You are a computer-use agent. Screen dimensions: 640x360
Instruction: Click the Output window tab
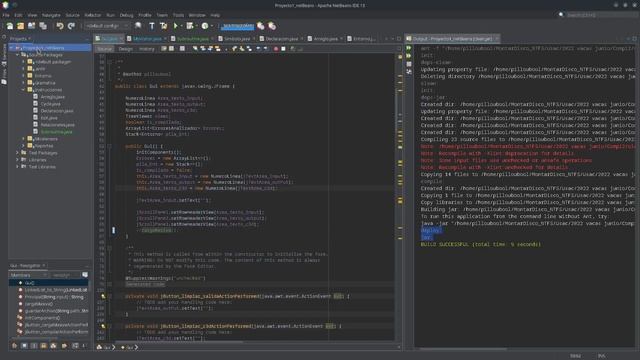point(452,39)
